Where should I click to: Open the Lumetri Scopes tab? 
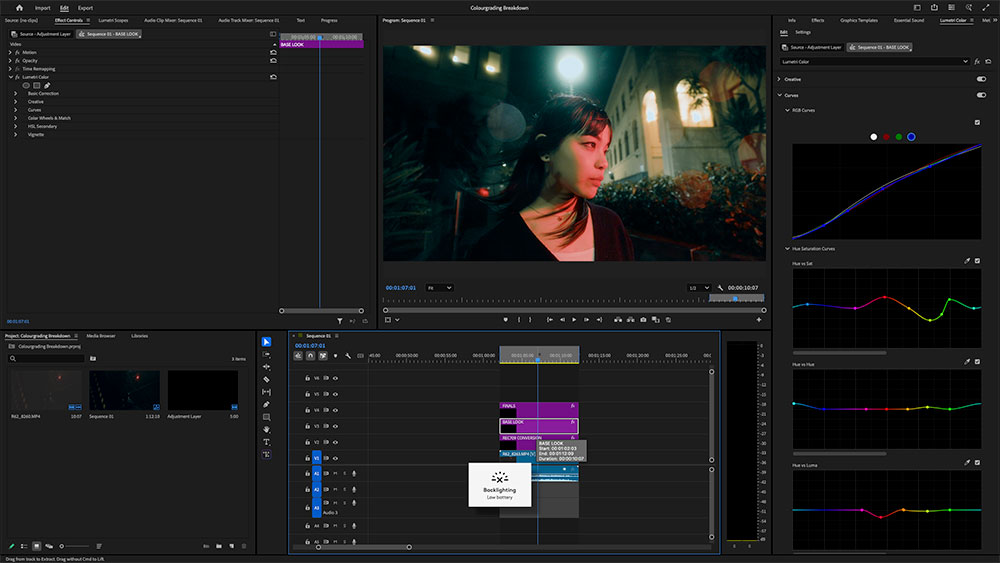113,20
